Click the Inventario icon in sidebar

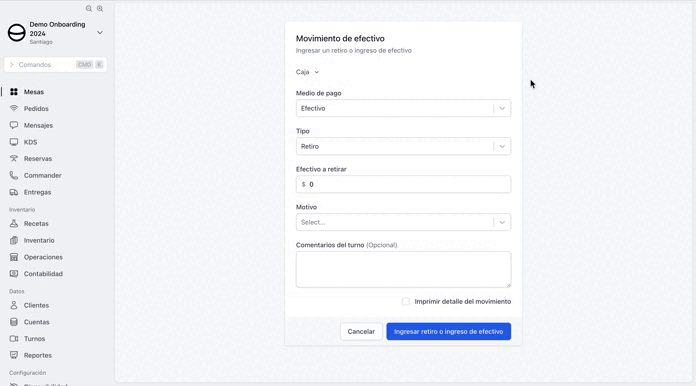coord(14,240)
